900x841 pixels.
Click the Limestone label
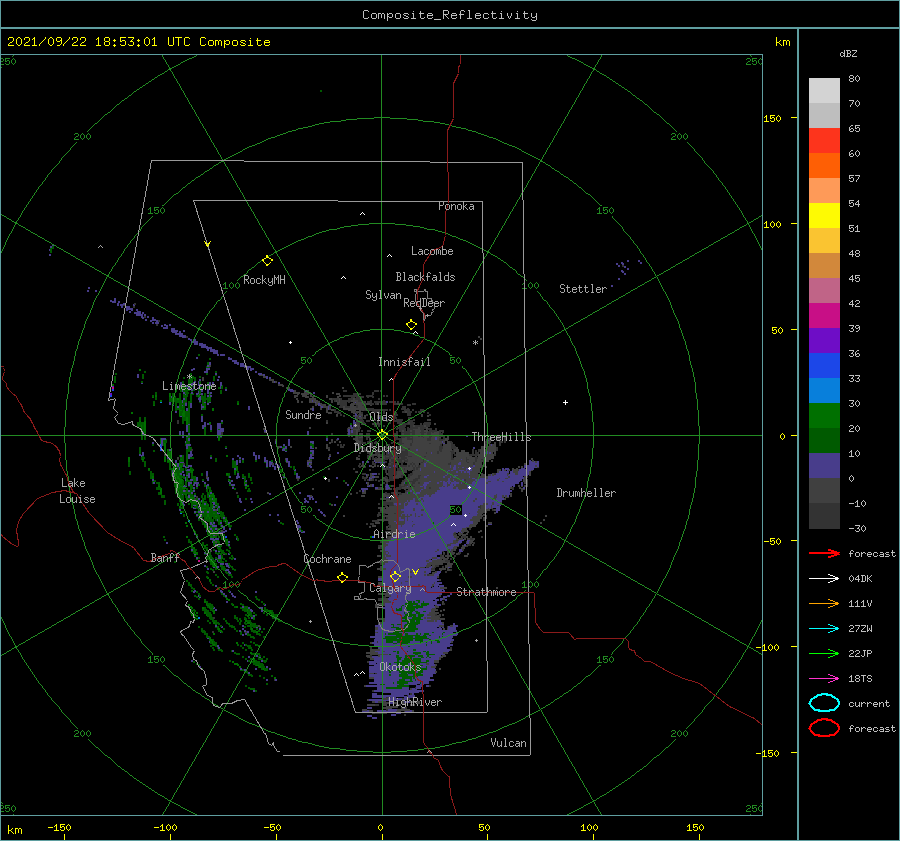[x=189, y=386]
